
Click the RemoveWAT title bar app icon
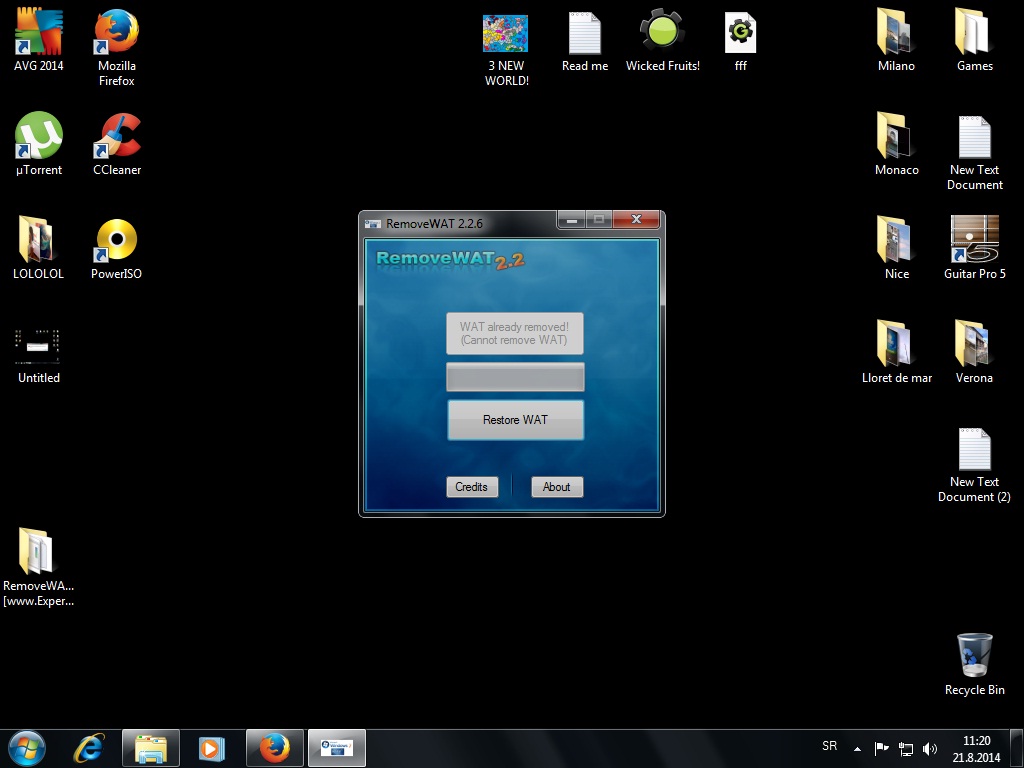[x=373, y=224]
